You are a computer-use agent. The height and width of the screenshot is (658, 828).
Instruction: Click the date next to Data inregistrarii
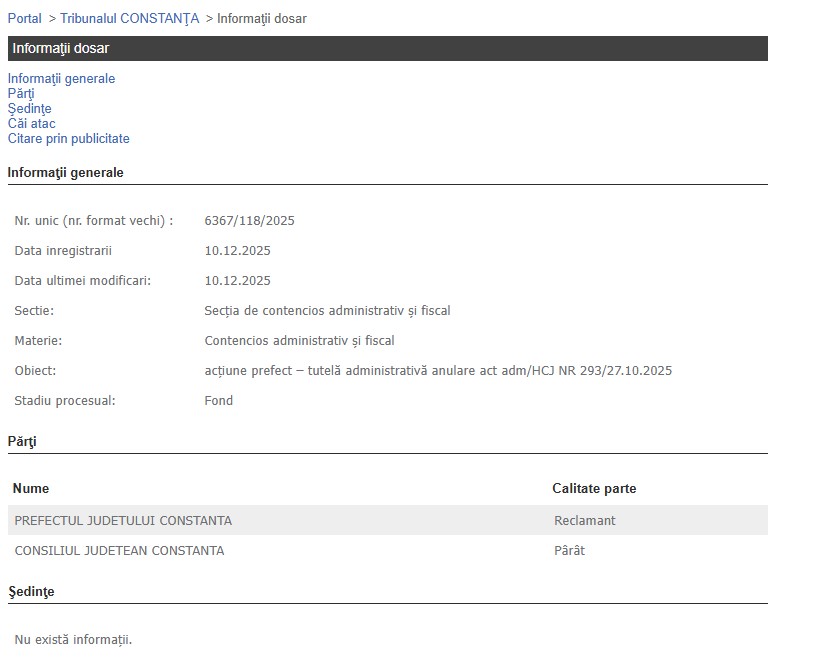click(237, 251)
